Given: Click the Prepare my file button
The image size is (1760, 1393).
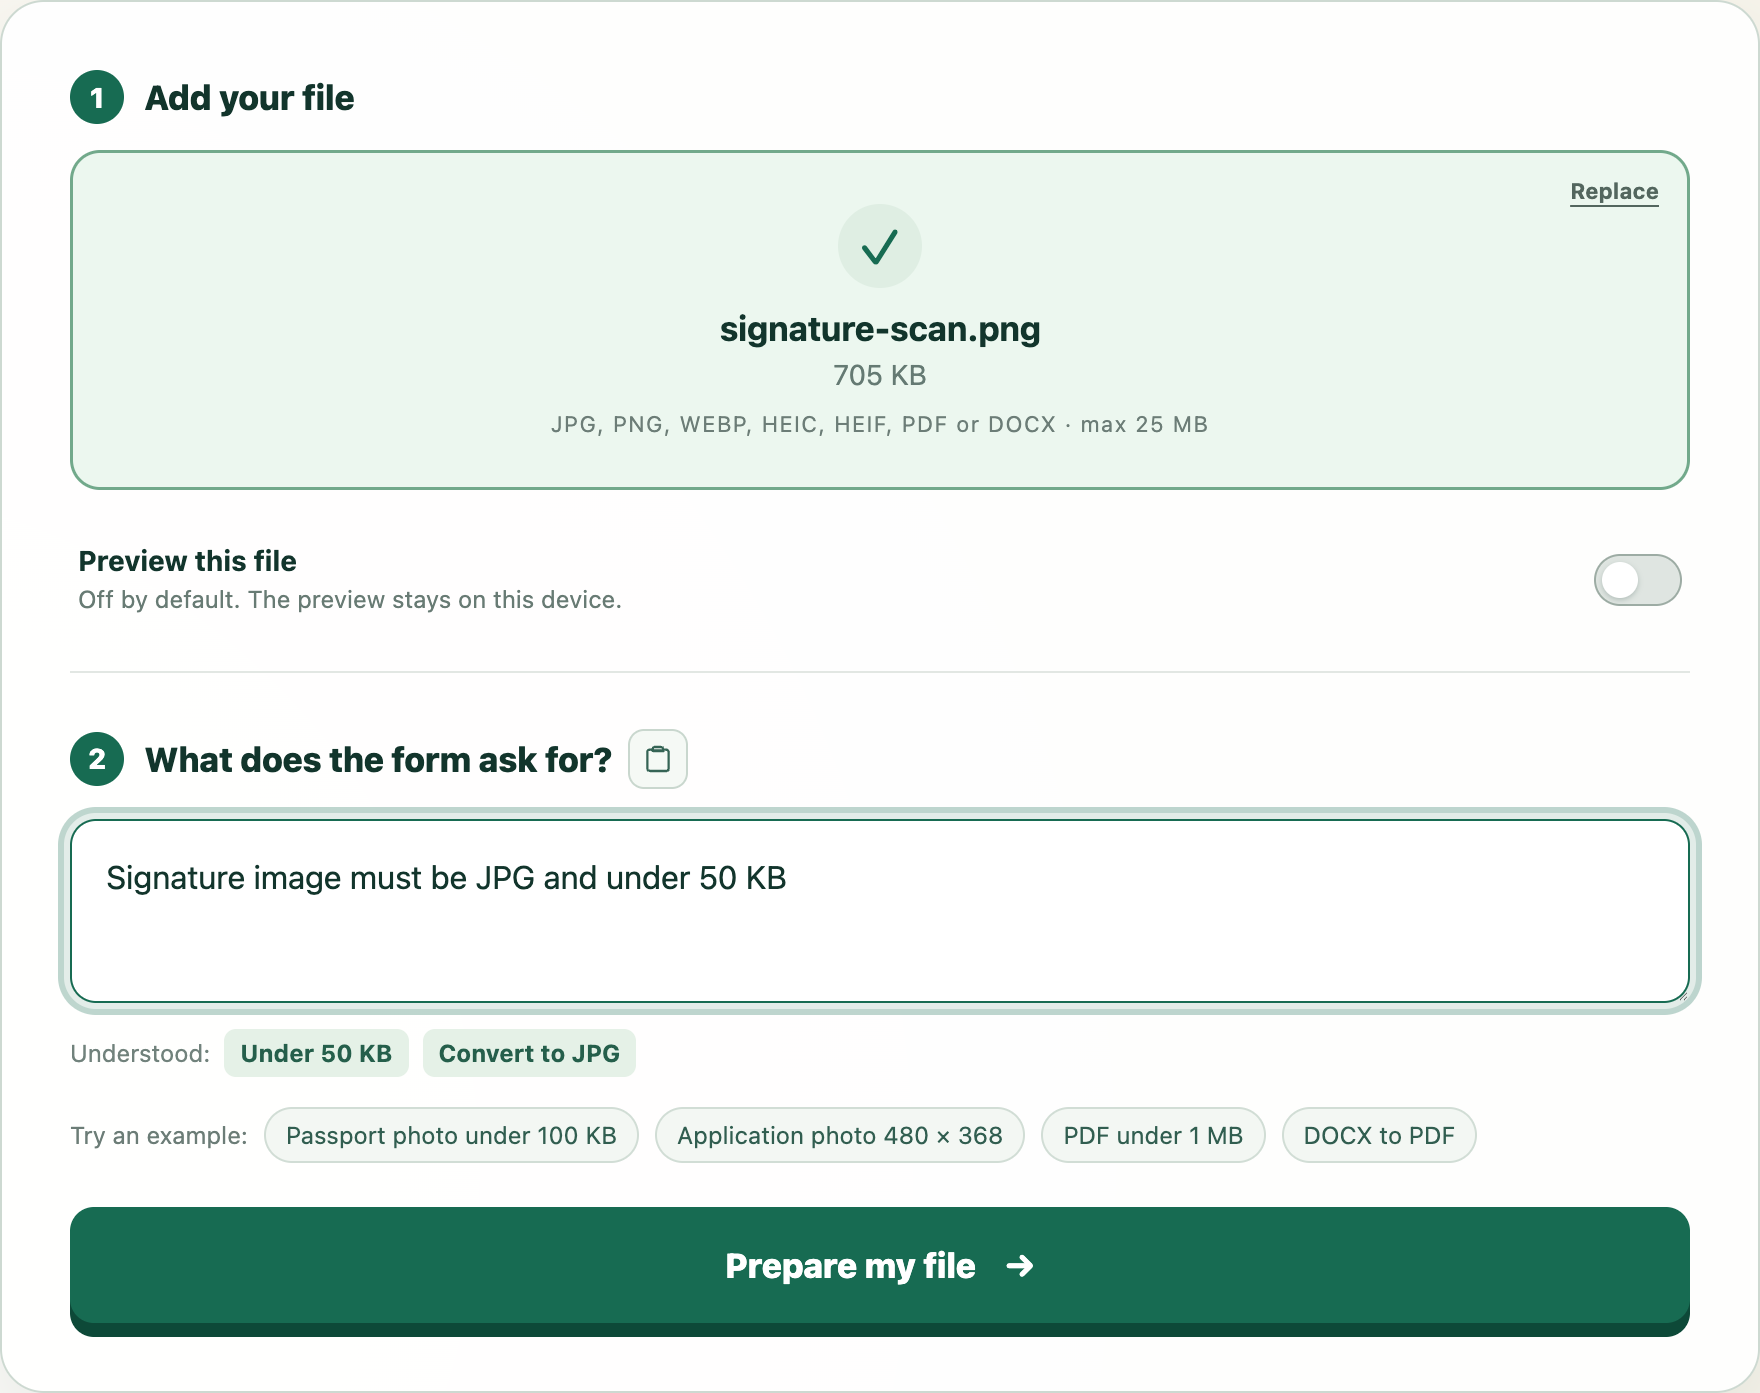Looking at the screenshot, I should [880, 1271].
